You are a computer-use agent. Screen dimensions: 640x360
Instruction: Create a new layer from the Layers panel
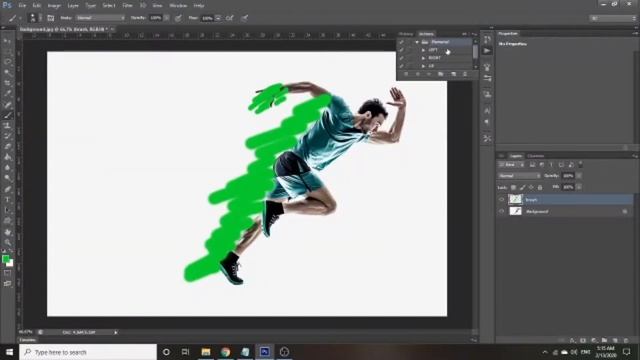point(615,340)
